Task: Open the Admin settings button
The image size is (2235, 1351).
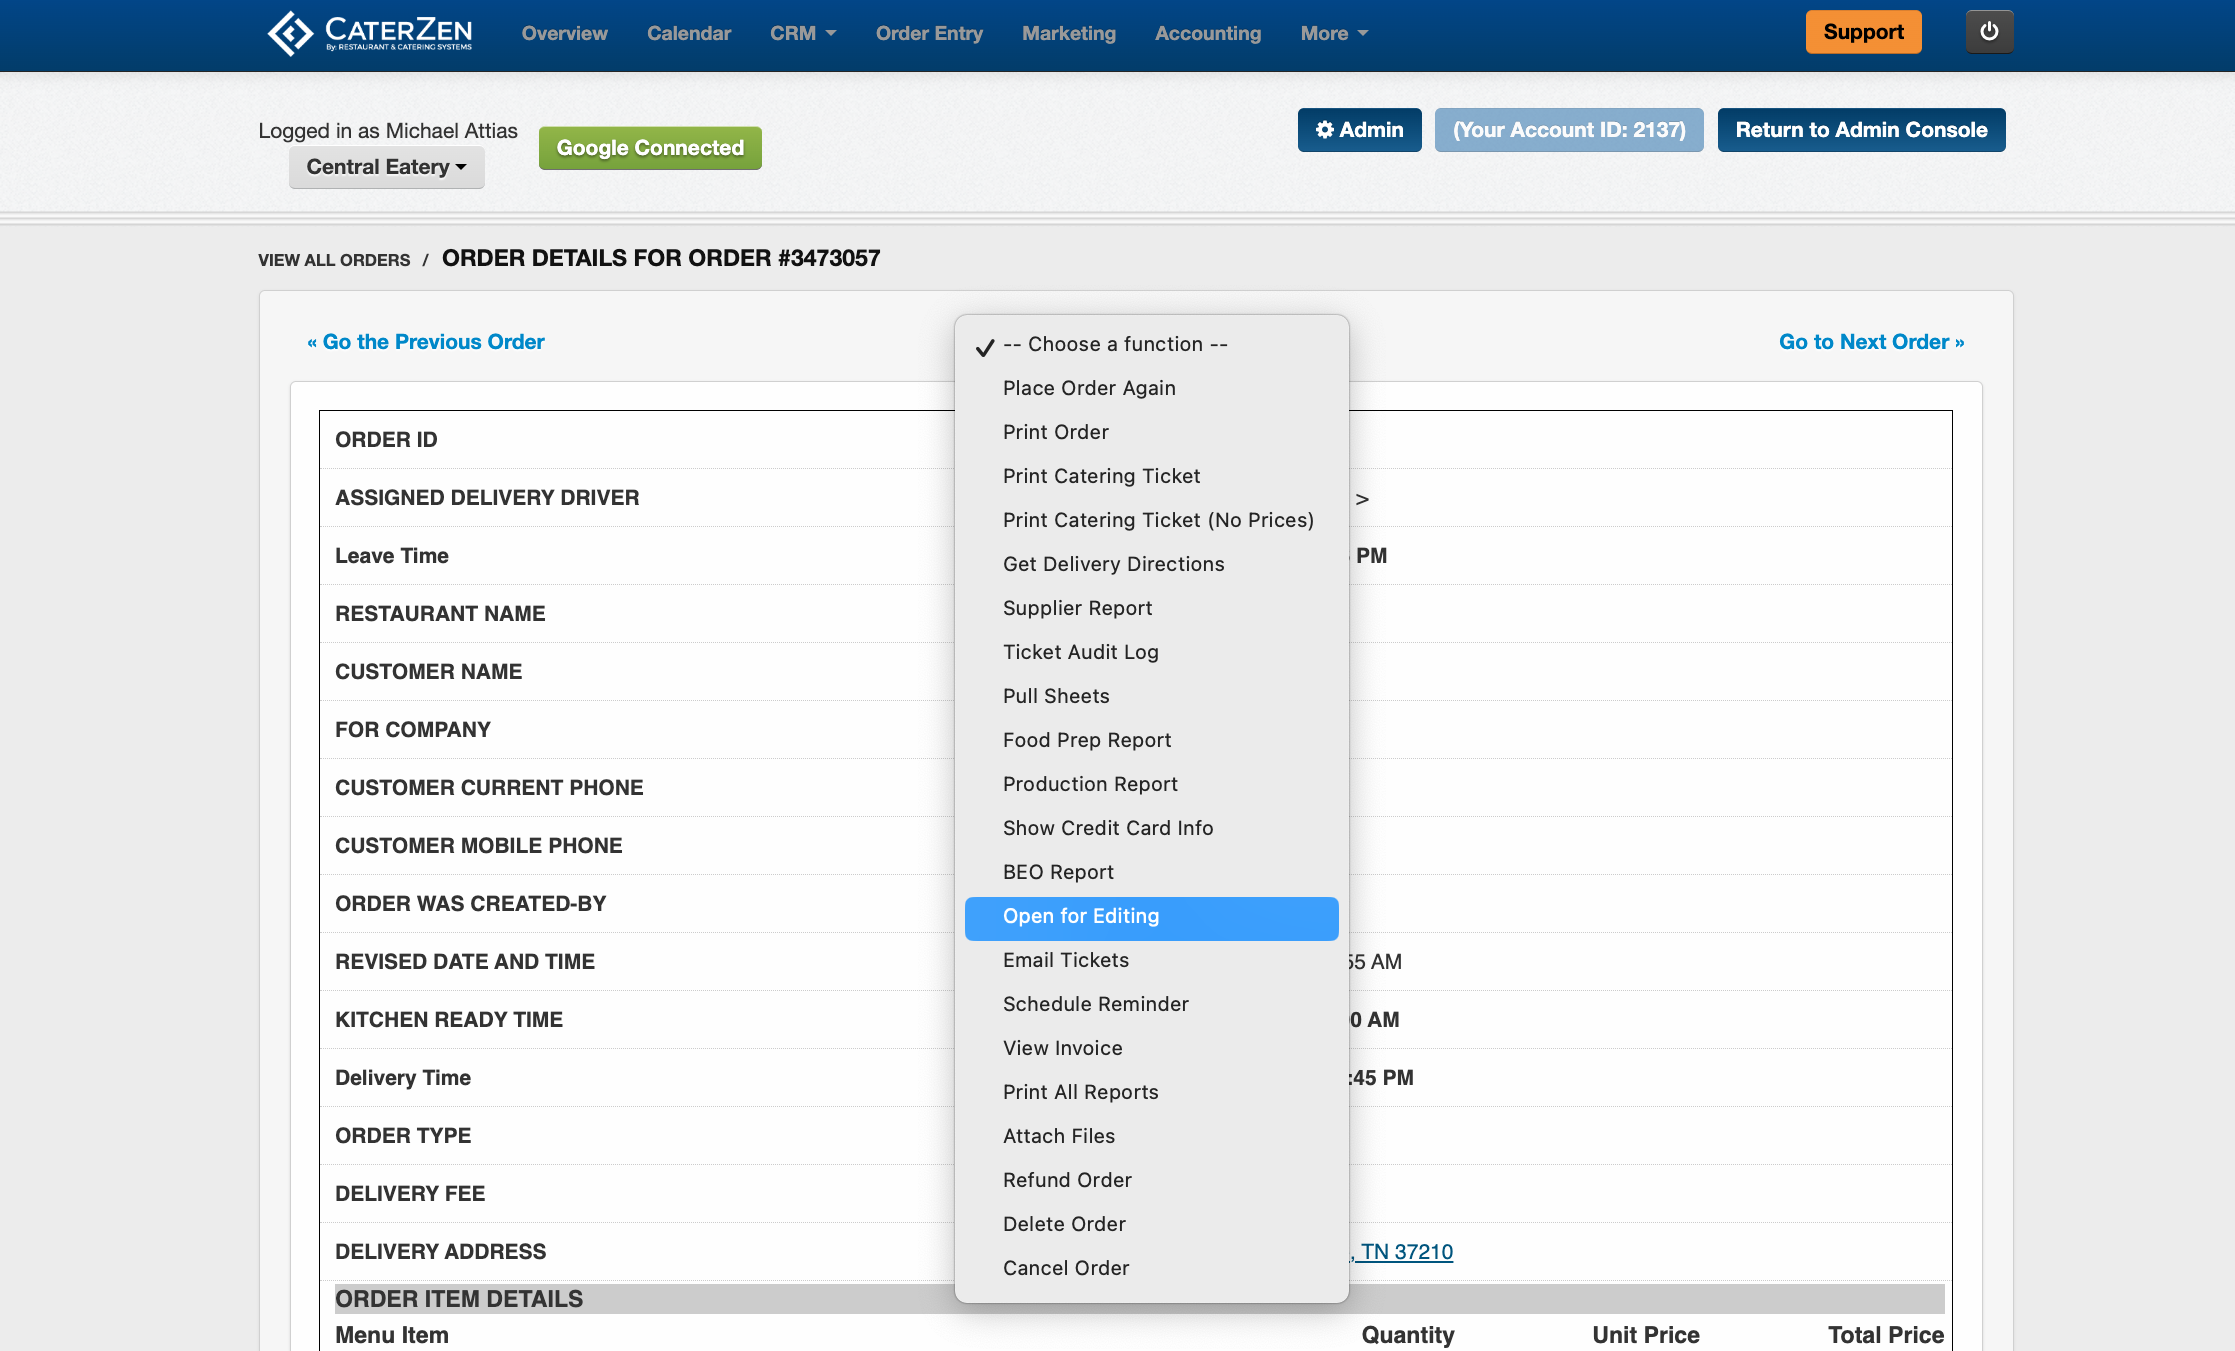Action: pyautogui.click(x=1359, y=130)
